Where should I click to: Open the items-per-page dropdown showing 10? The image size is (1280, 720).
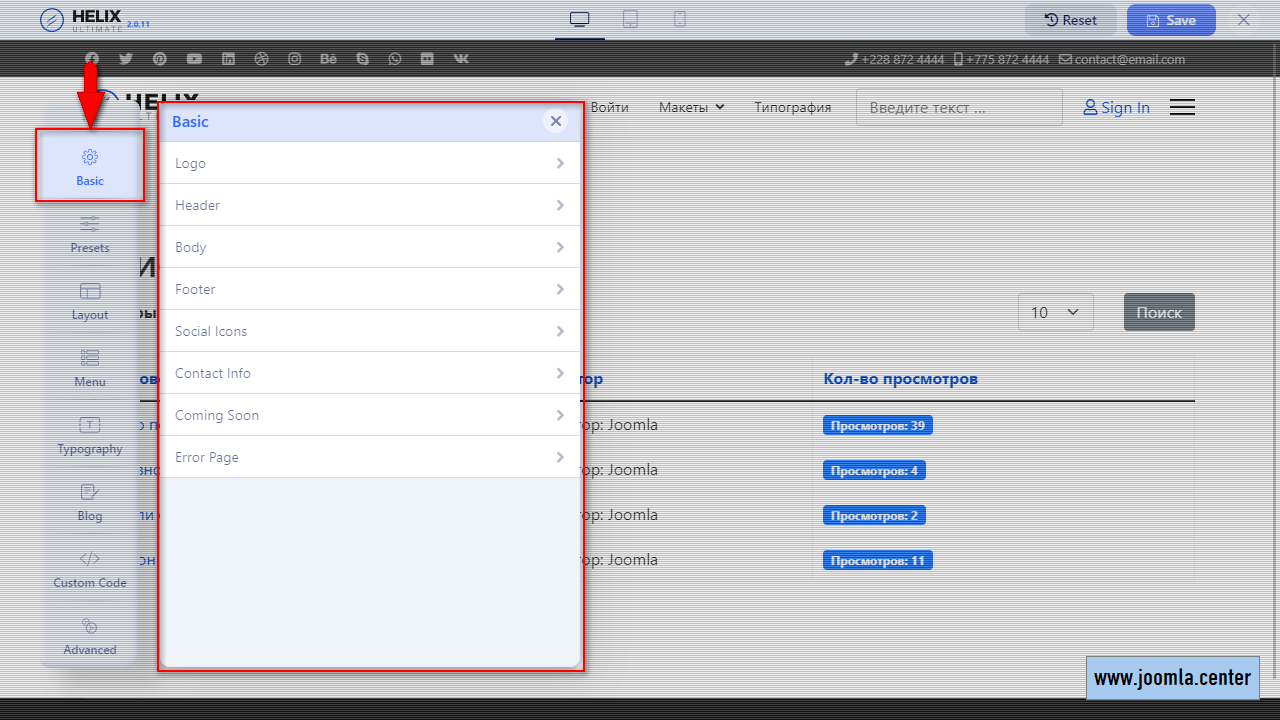tap(1055, 312)
